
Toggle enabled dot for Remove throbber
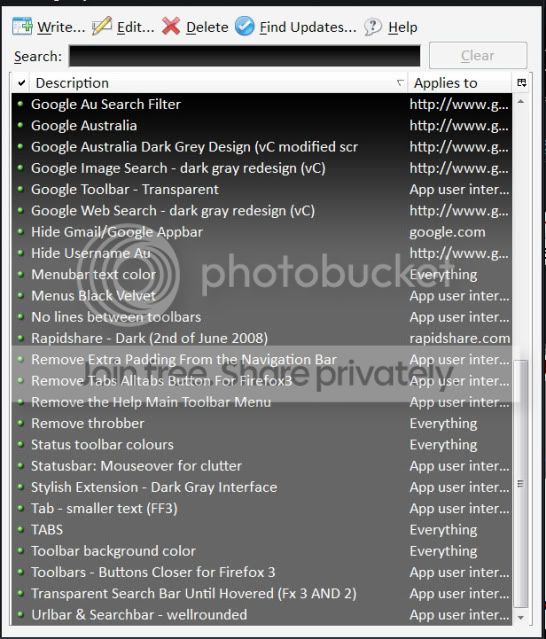coord(20,423)
